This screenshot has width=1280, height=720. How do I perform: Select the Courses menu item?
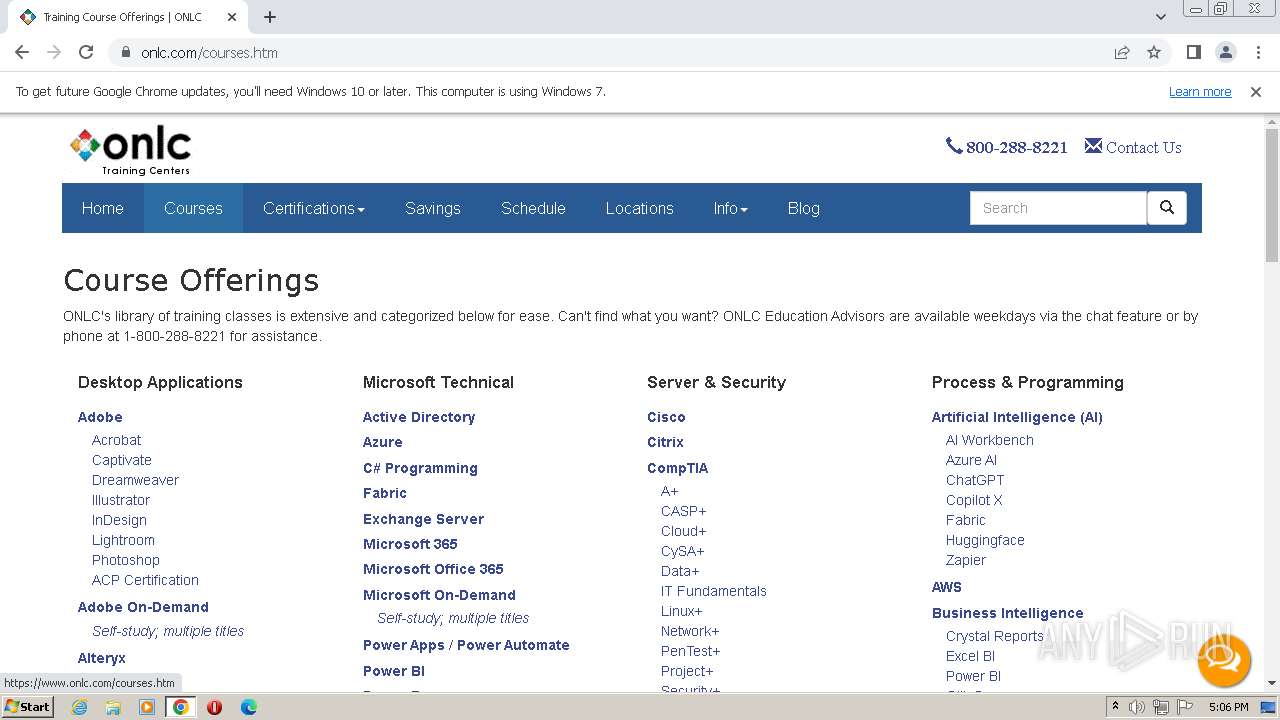coord(193,208)
